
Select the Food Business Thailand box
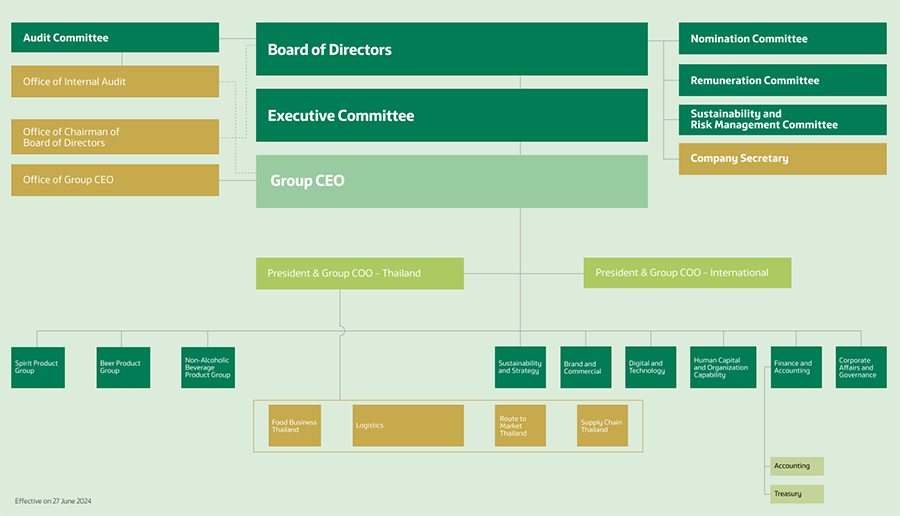click(294, 426)
